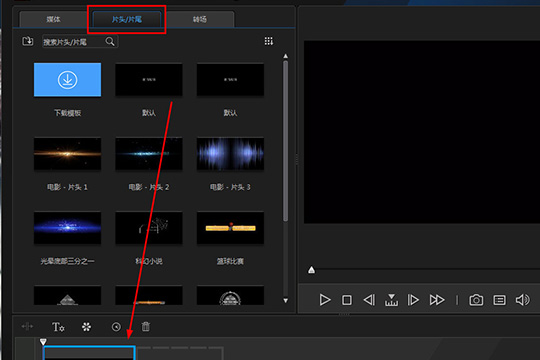Click the library scroll up arrow
The width and height of the screenshot is (540, 360).
point(285,56)
